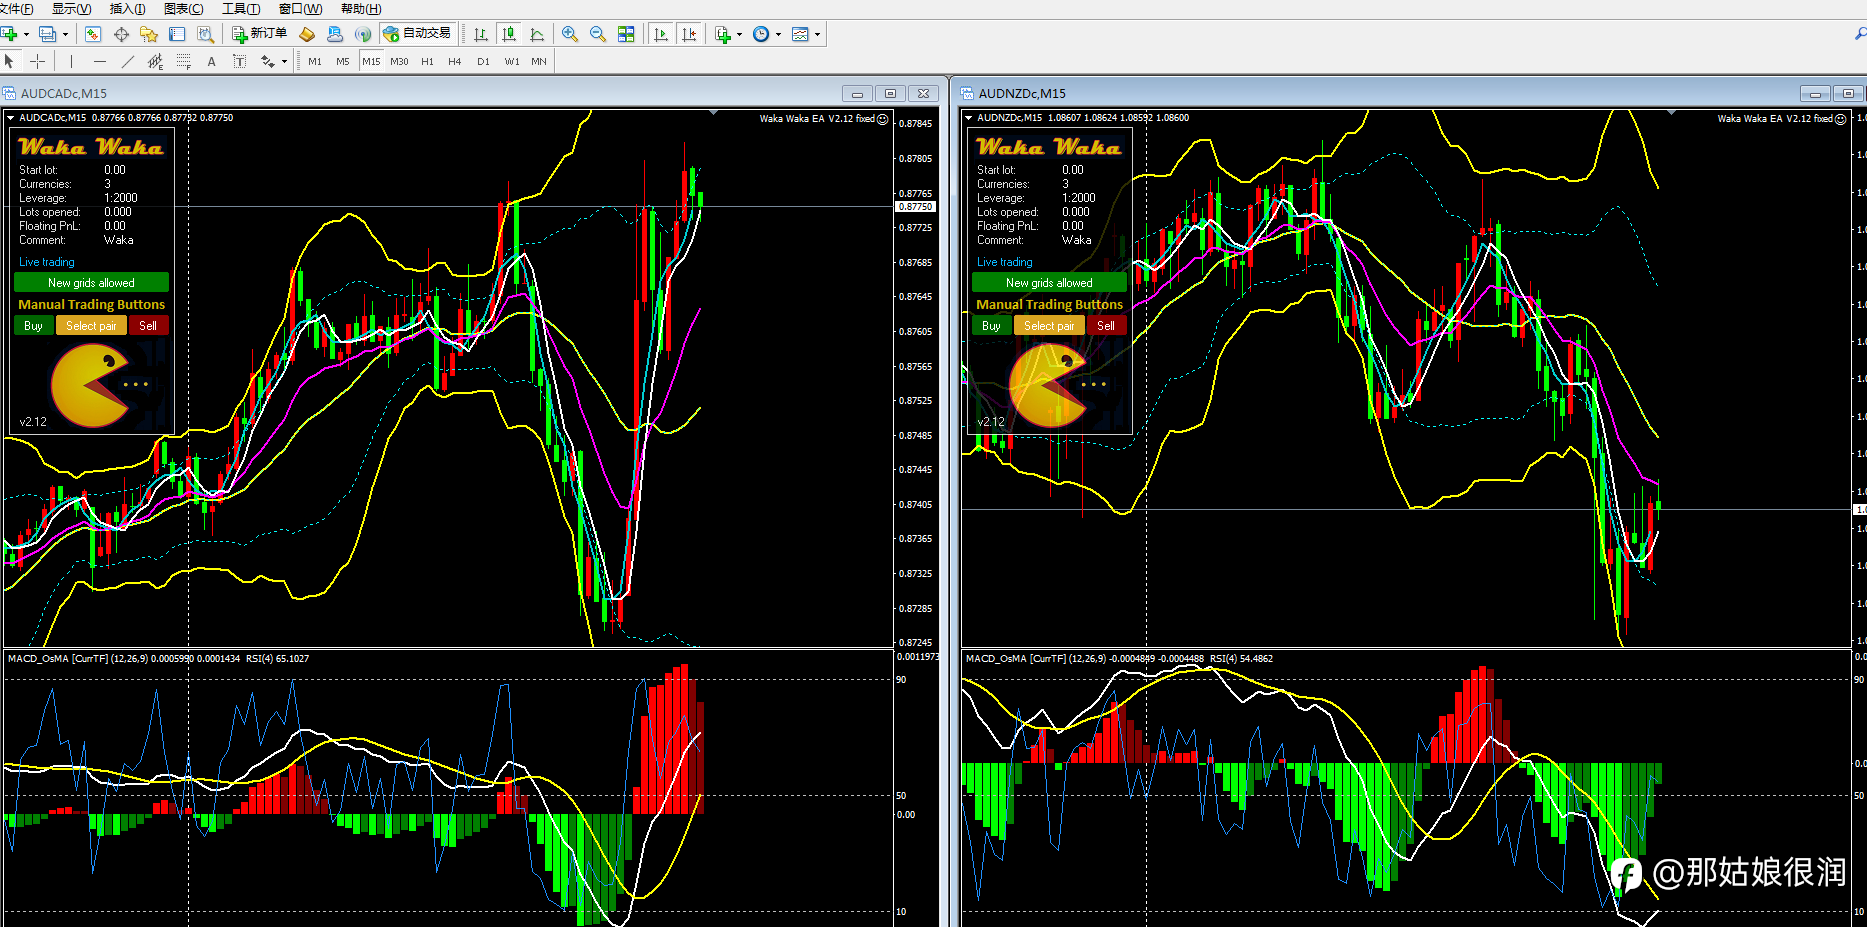Select the H1 timeframe
This screenshot has height=927, width=1867.
point(427,62)
